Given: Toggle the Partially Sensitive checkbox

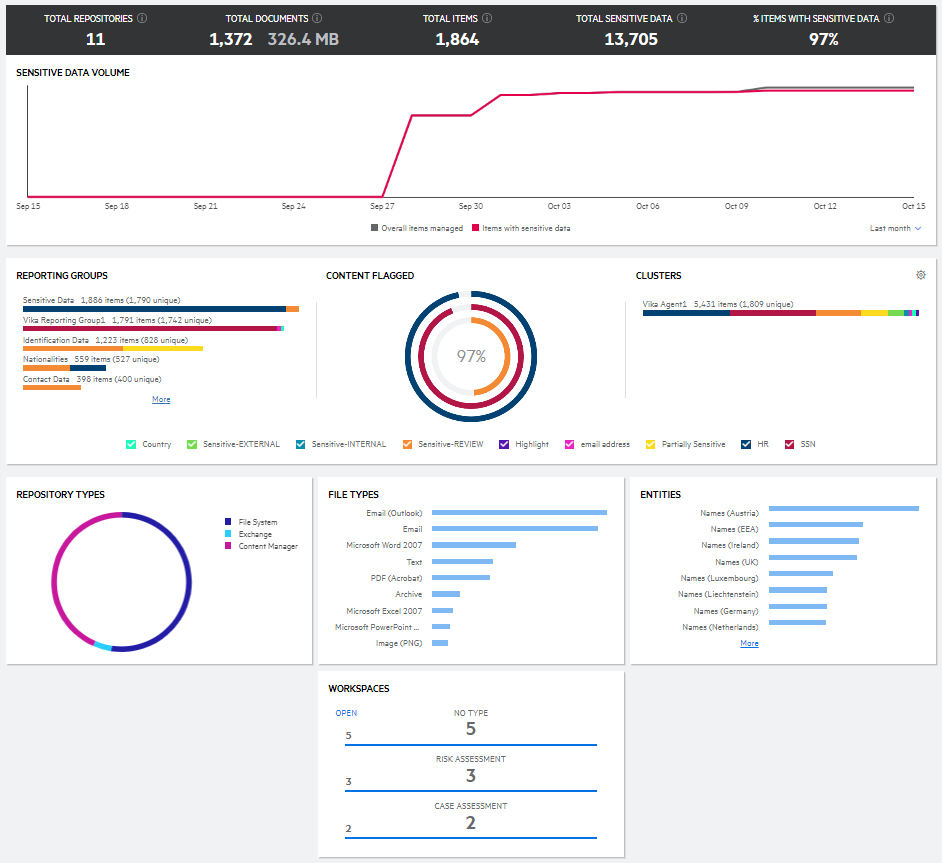Looking at the screenshot, I should coord(650,444).
